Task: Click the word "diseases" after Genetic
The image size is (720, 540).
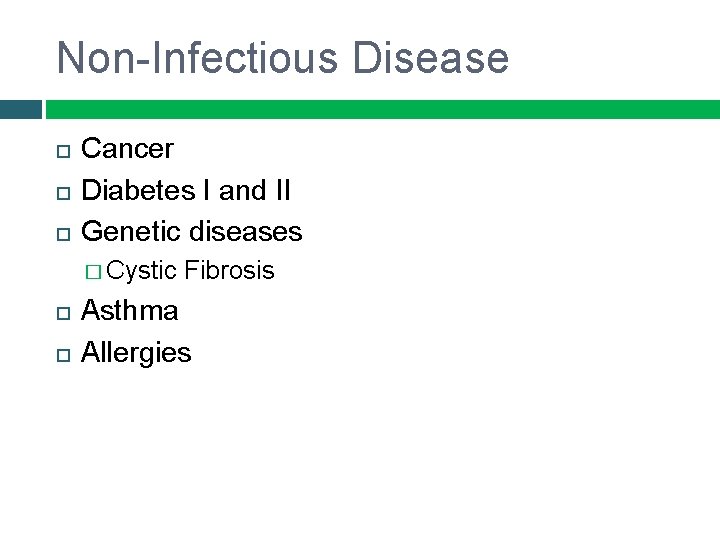Action: (248, 231)
